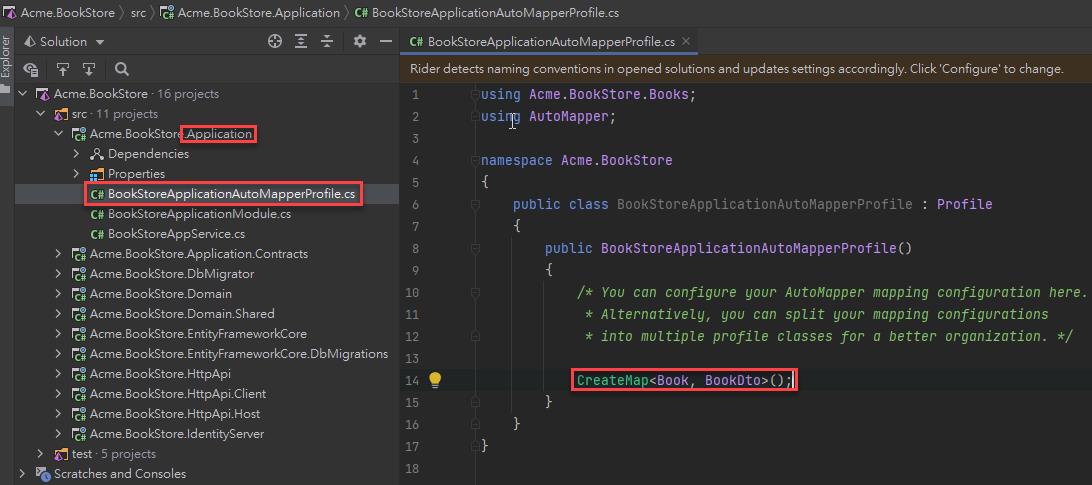The width and height of the screenshot is (1092, 485).
Task: Click the show-all-files eye icon in toolbar
Action: pos(31,69)
